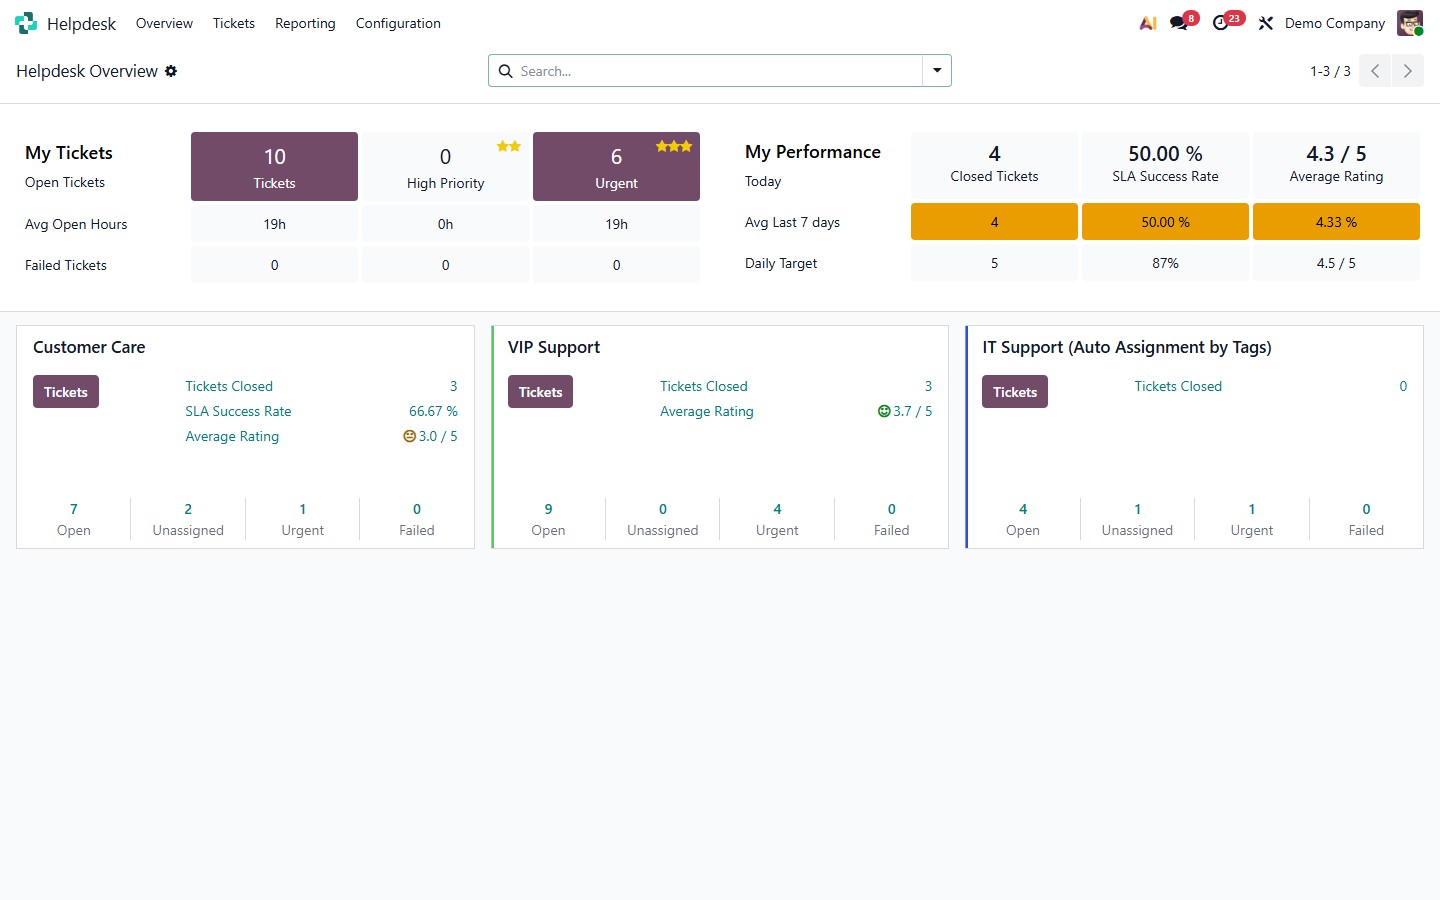View the 7 Open tickets in Customer Care

pyautogui.click(x=73, y=519)
